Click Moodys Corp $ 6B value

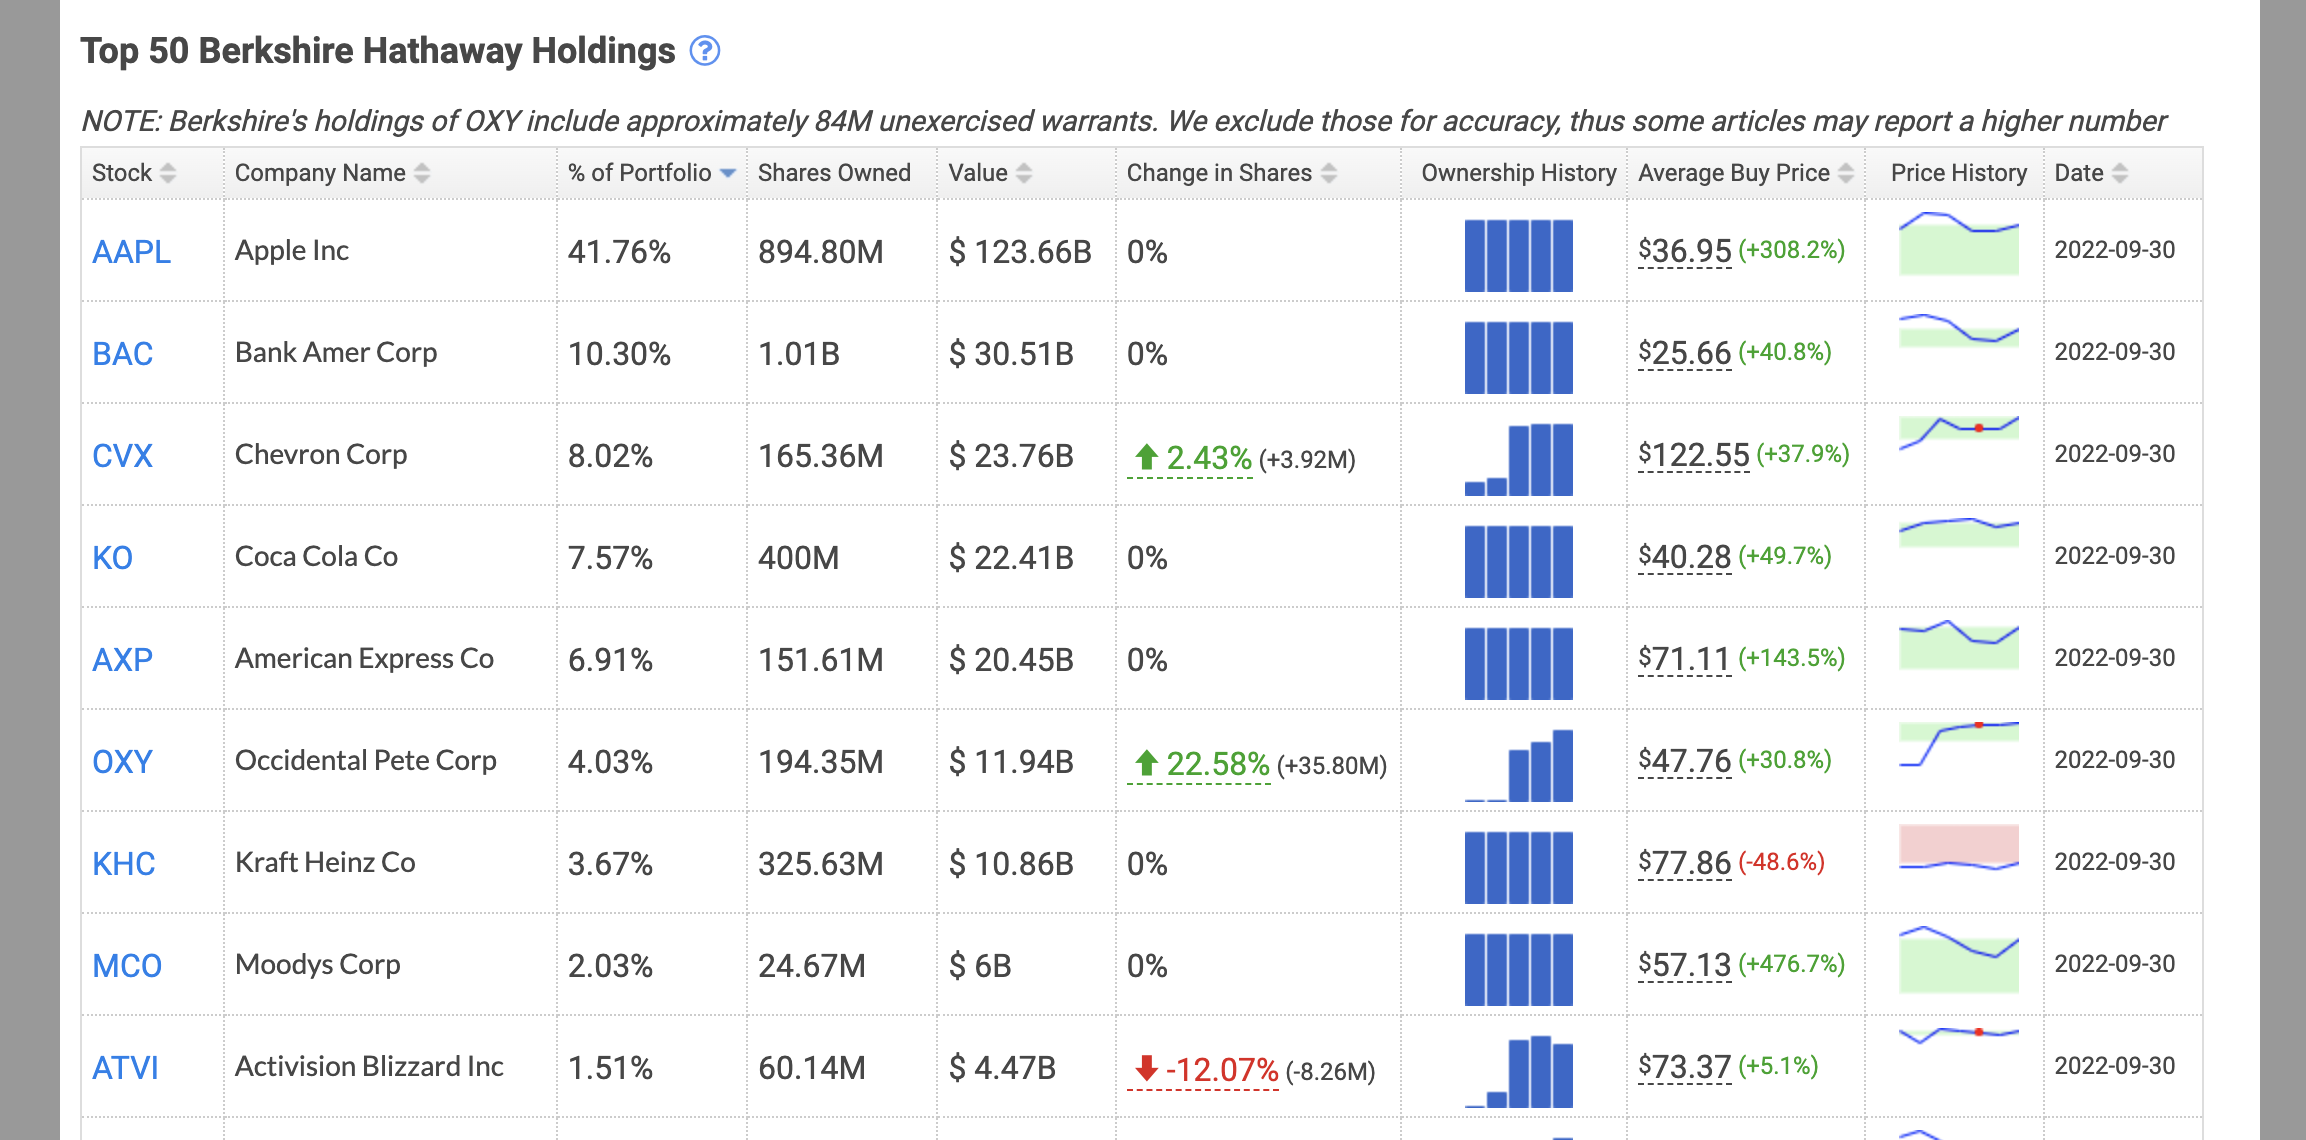[x=980, y=966]
